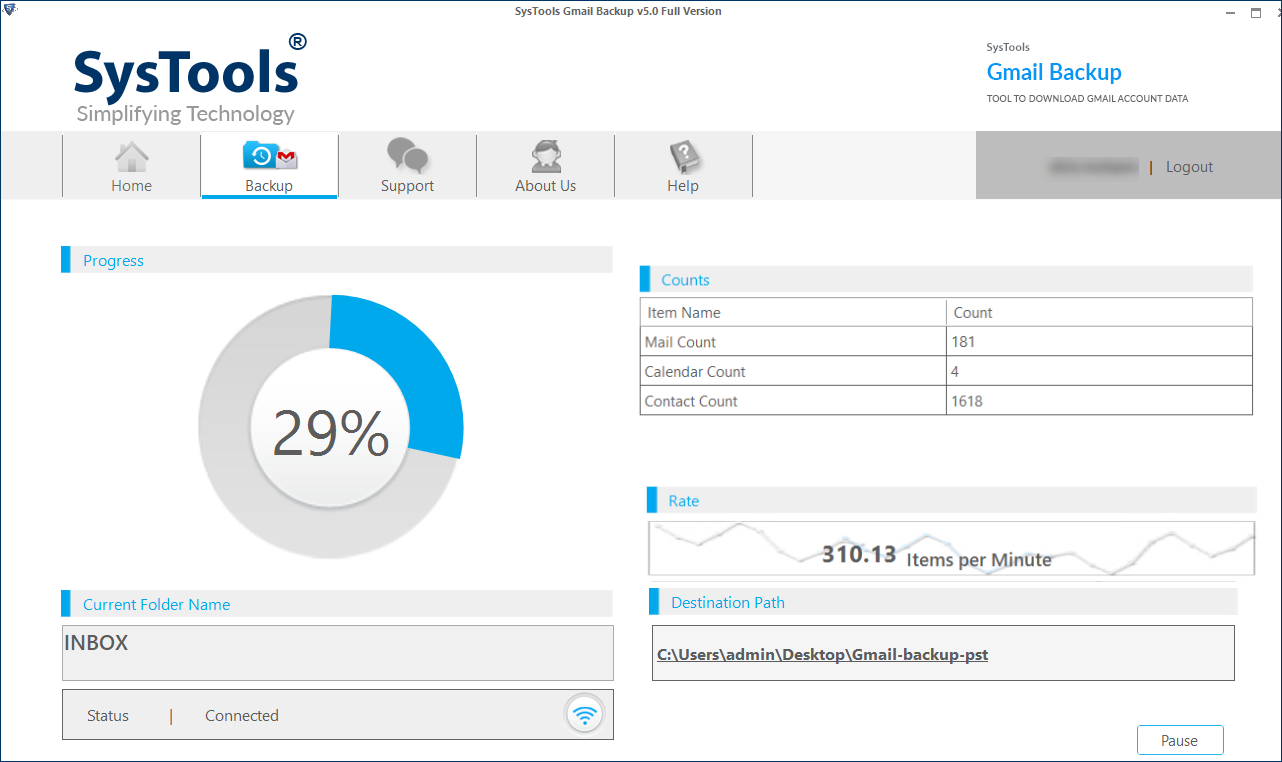Viewport: 1282px width, 762px height.
Task: Click the mail count value 181
Action: 963,342
